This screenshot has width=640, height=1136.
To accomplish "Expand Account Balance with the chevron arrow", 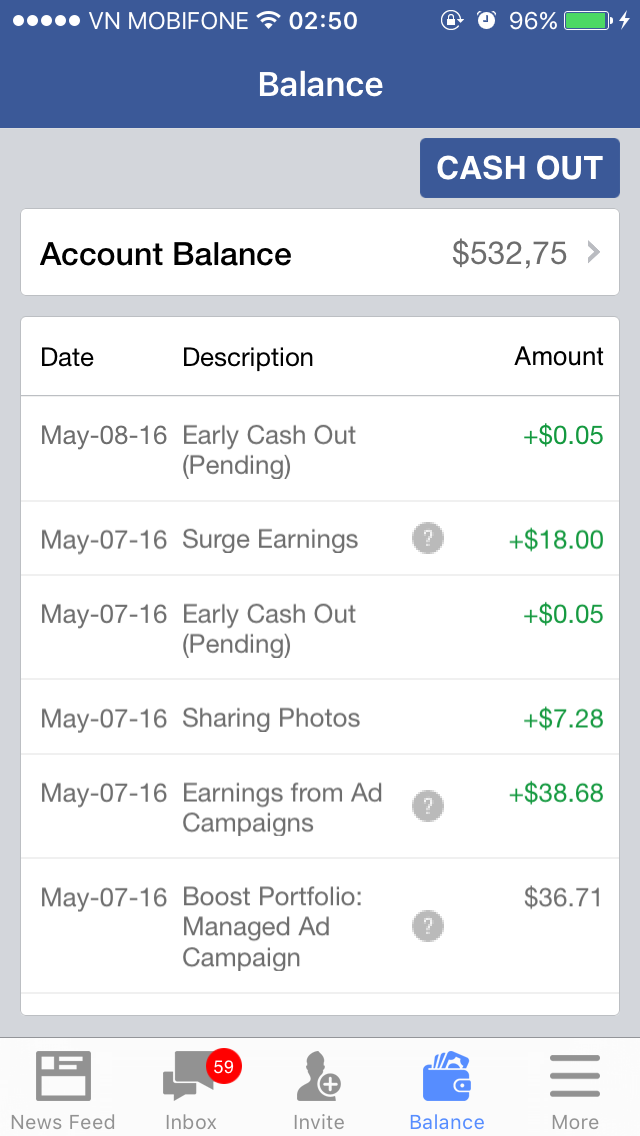I will pyautogui.click(x=594, y=253).
